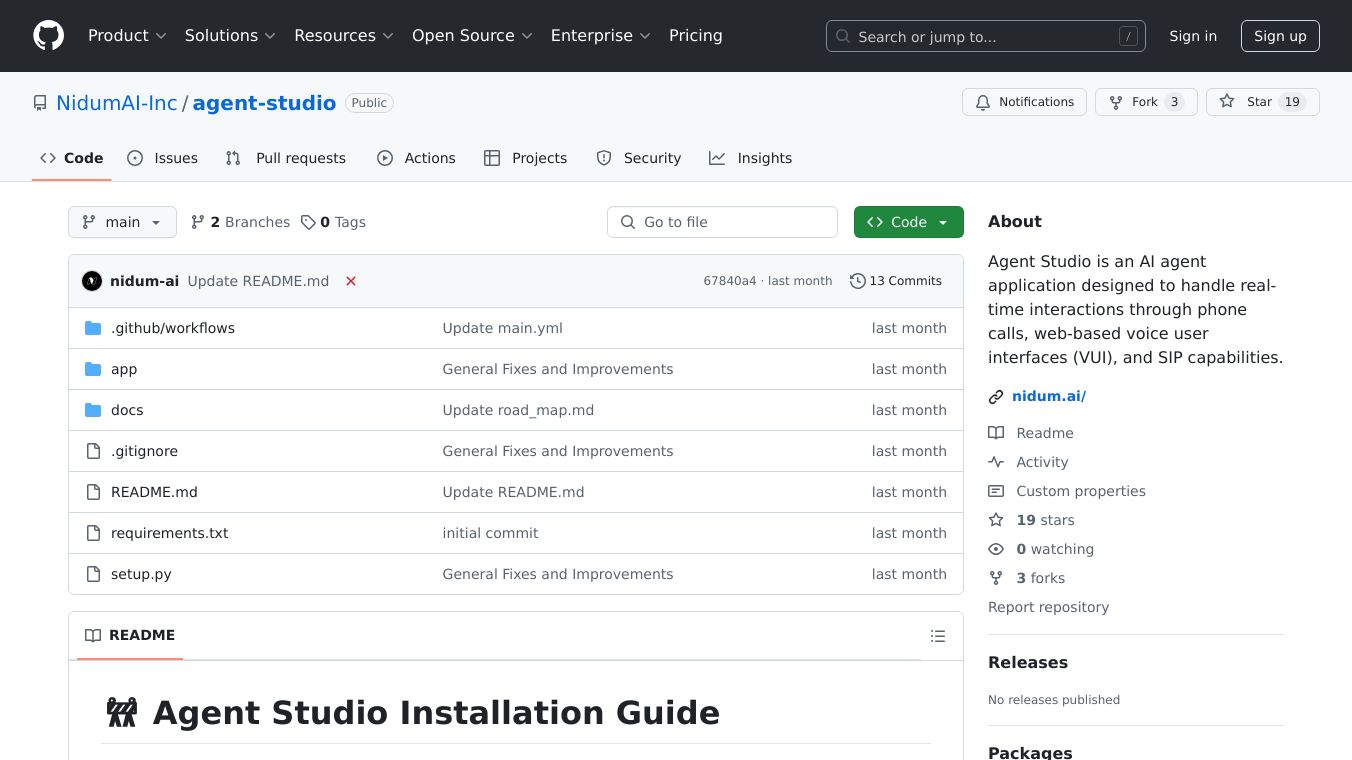Click the Sign up button
This screenshot has height=760, width=1352.
(x=1280, y=36)
